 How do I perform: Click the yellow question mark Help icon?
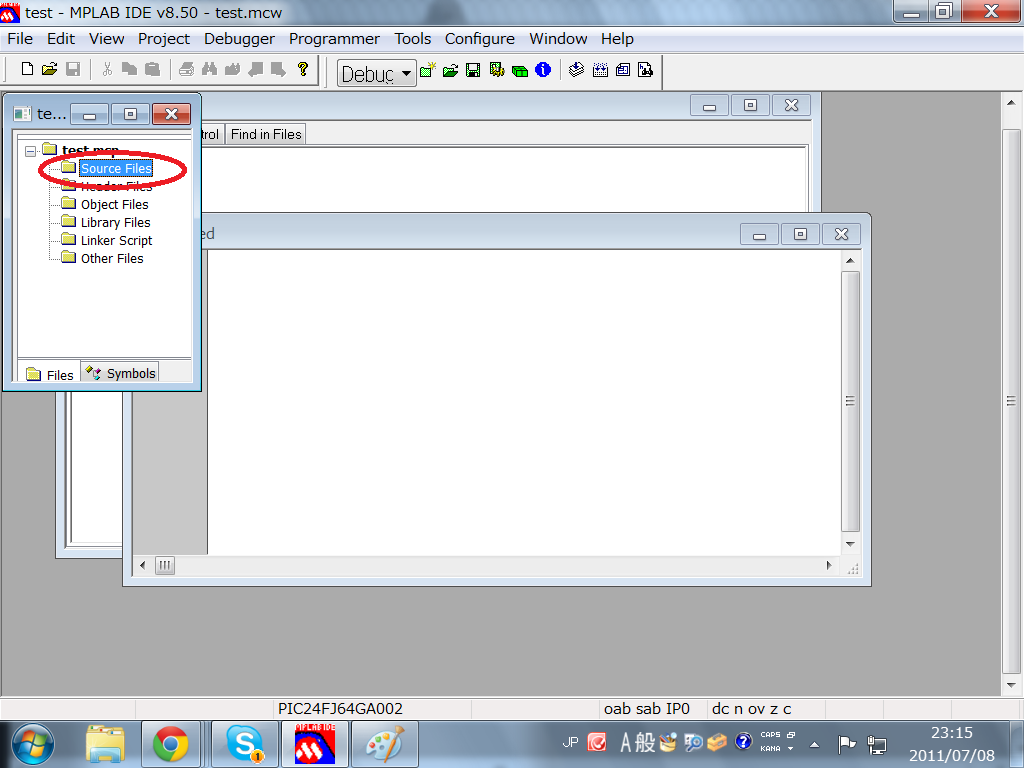[x=302, y=69]
